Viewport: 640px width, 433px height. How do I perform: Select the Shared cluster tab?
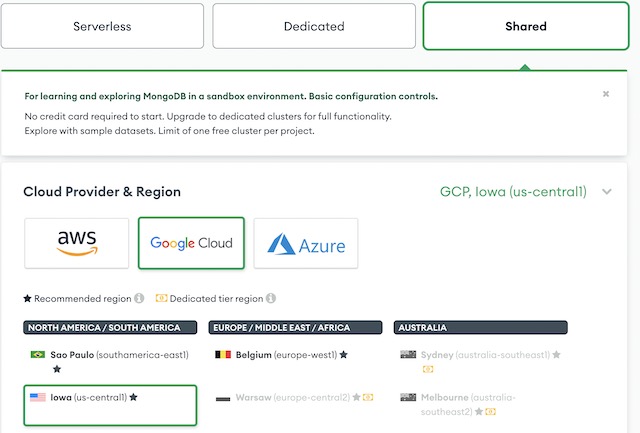click(525, 26)
